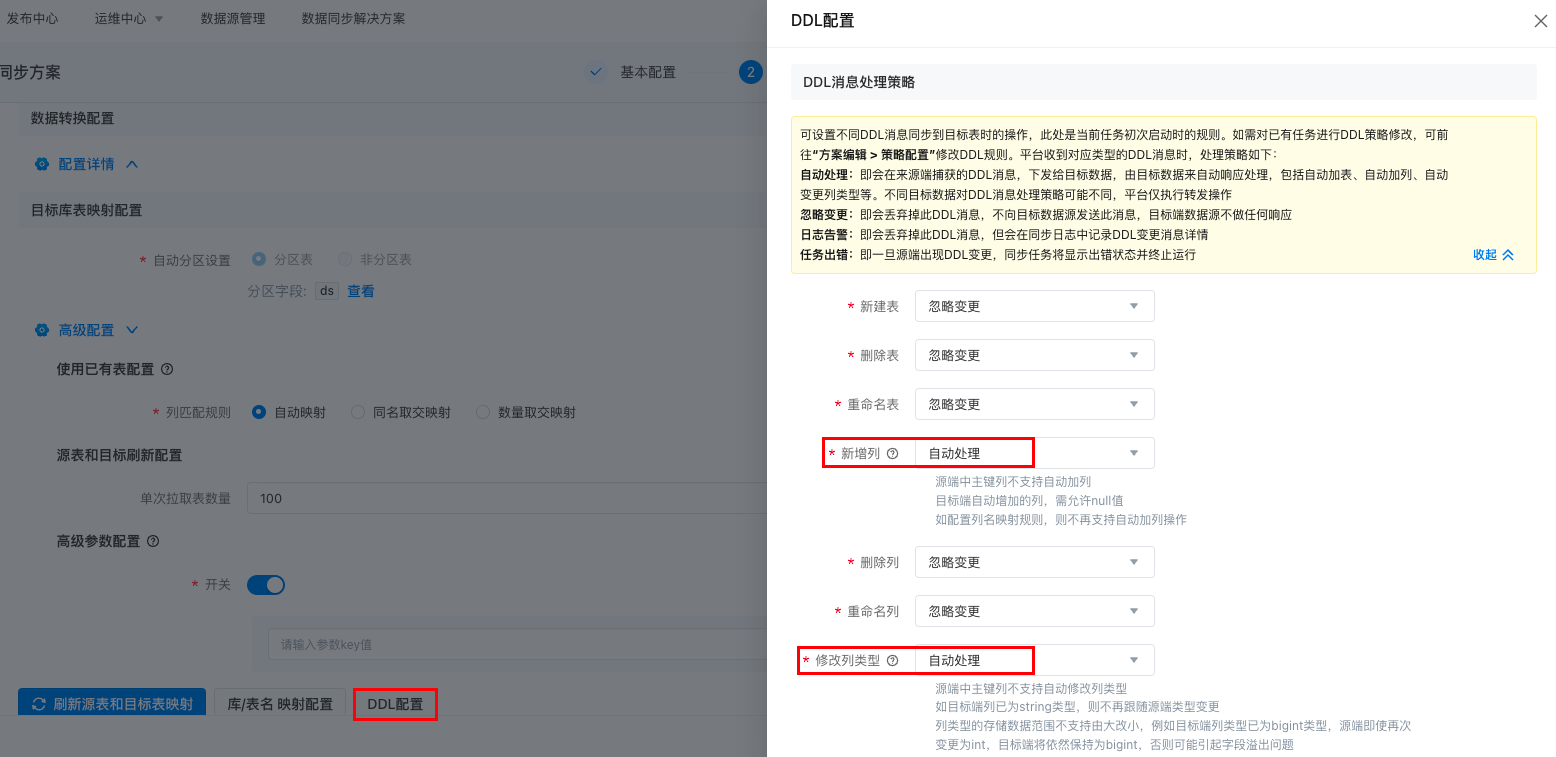Open the 重命名列 strategy dropdown
1556x757 pixels.
click(1035, 611)
